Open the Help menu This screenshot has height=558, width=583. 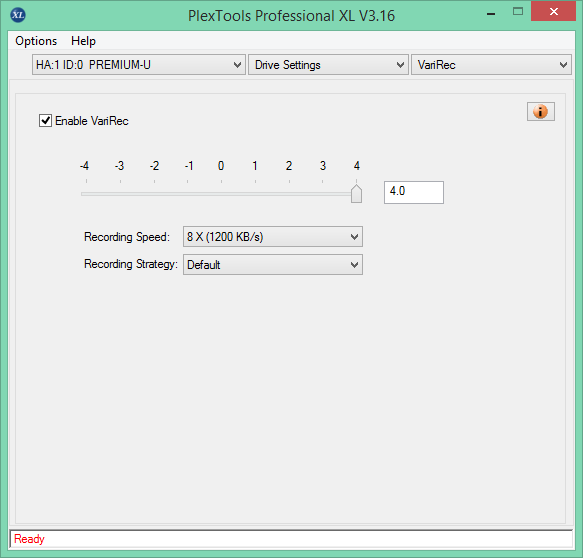(x=83, y=41)
